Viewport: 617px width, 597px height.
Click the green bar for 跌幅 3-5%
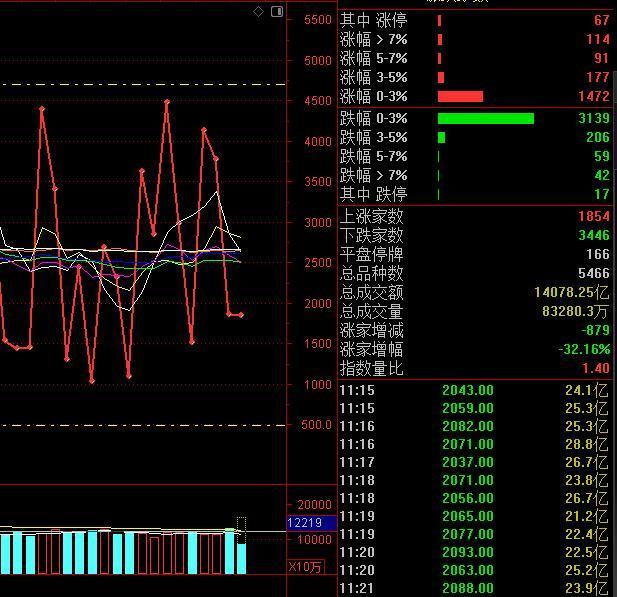click(442, 137)
